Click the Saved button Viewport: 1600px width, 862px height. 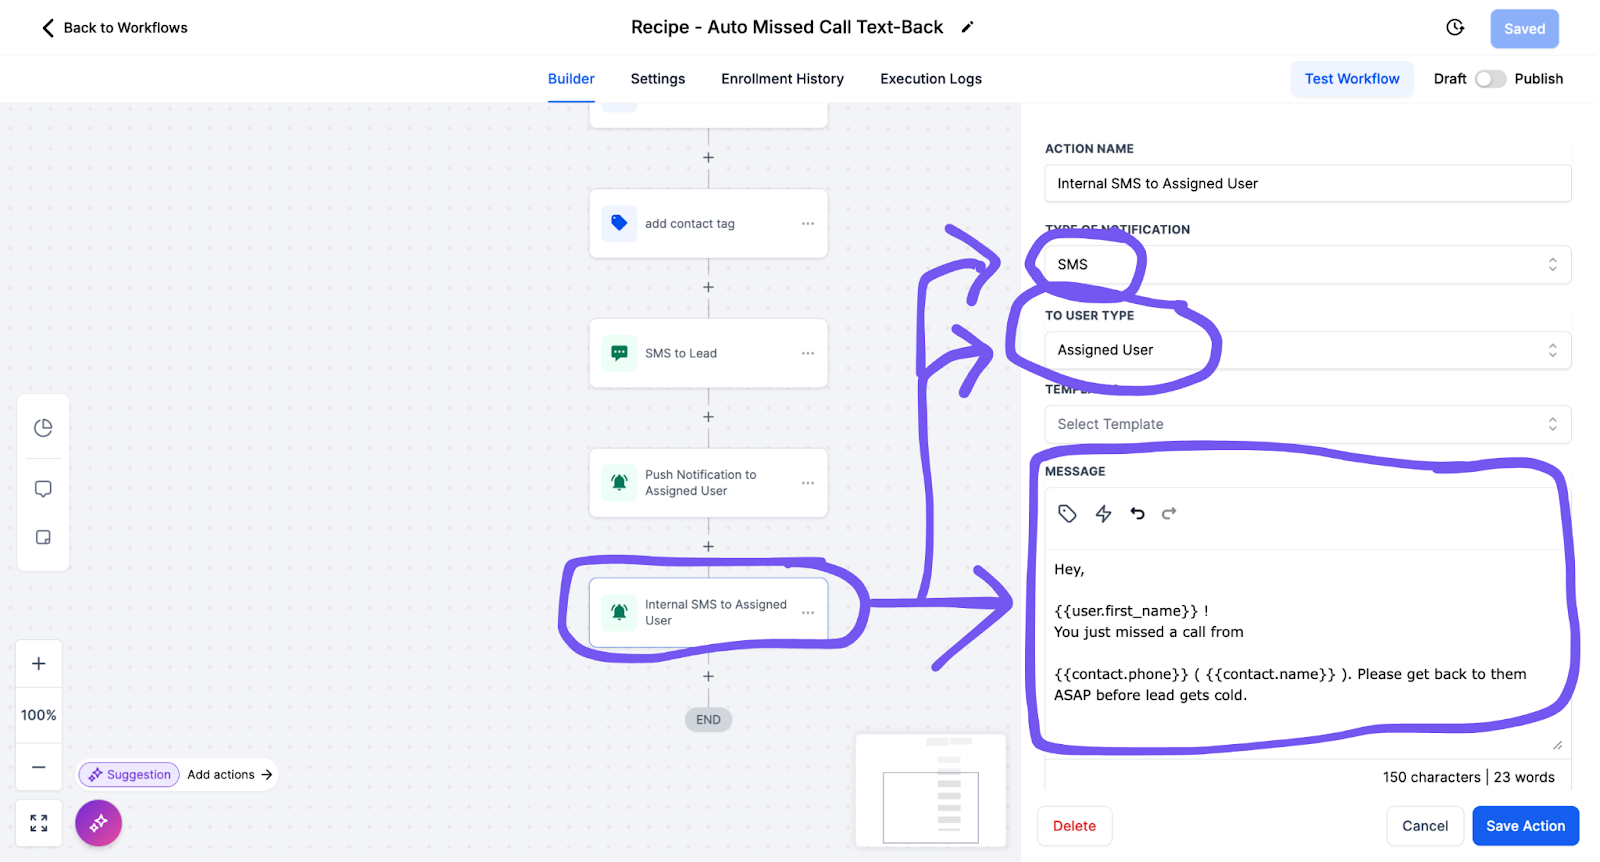click(x=1524, y=29)
